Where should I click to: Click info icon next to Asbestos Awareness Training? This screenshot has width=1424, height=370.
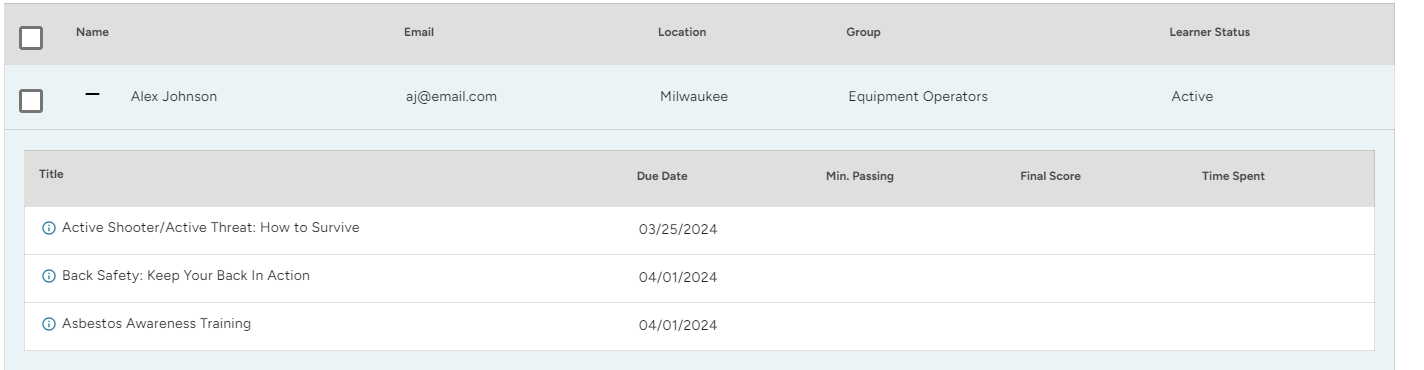point(48,324)
